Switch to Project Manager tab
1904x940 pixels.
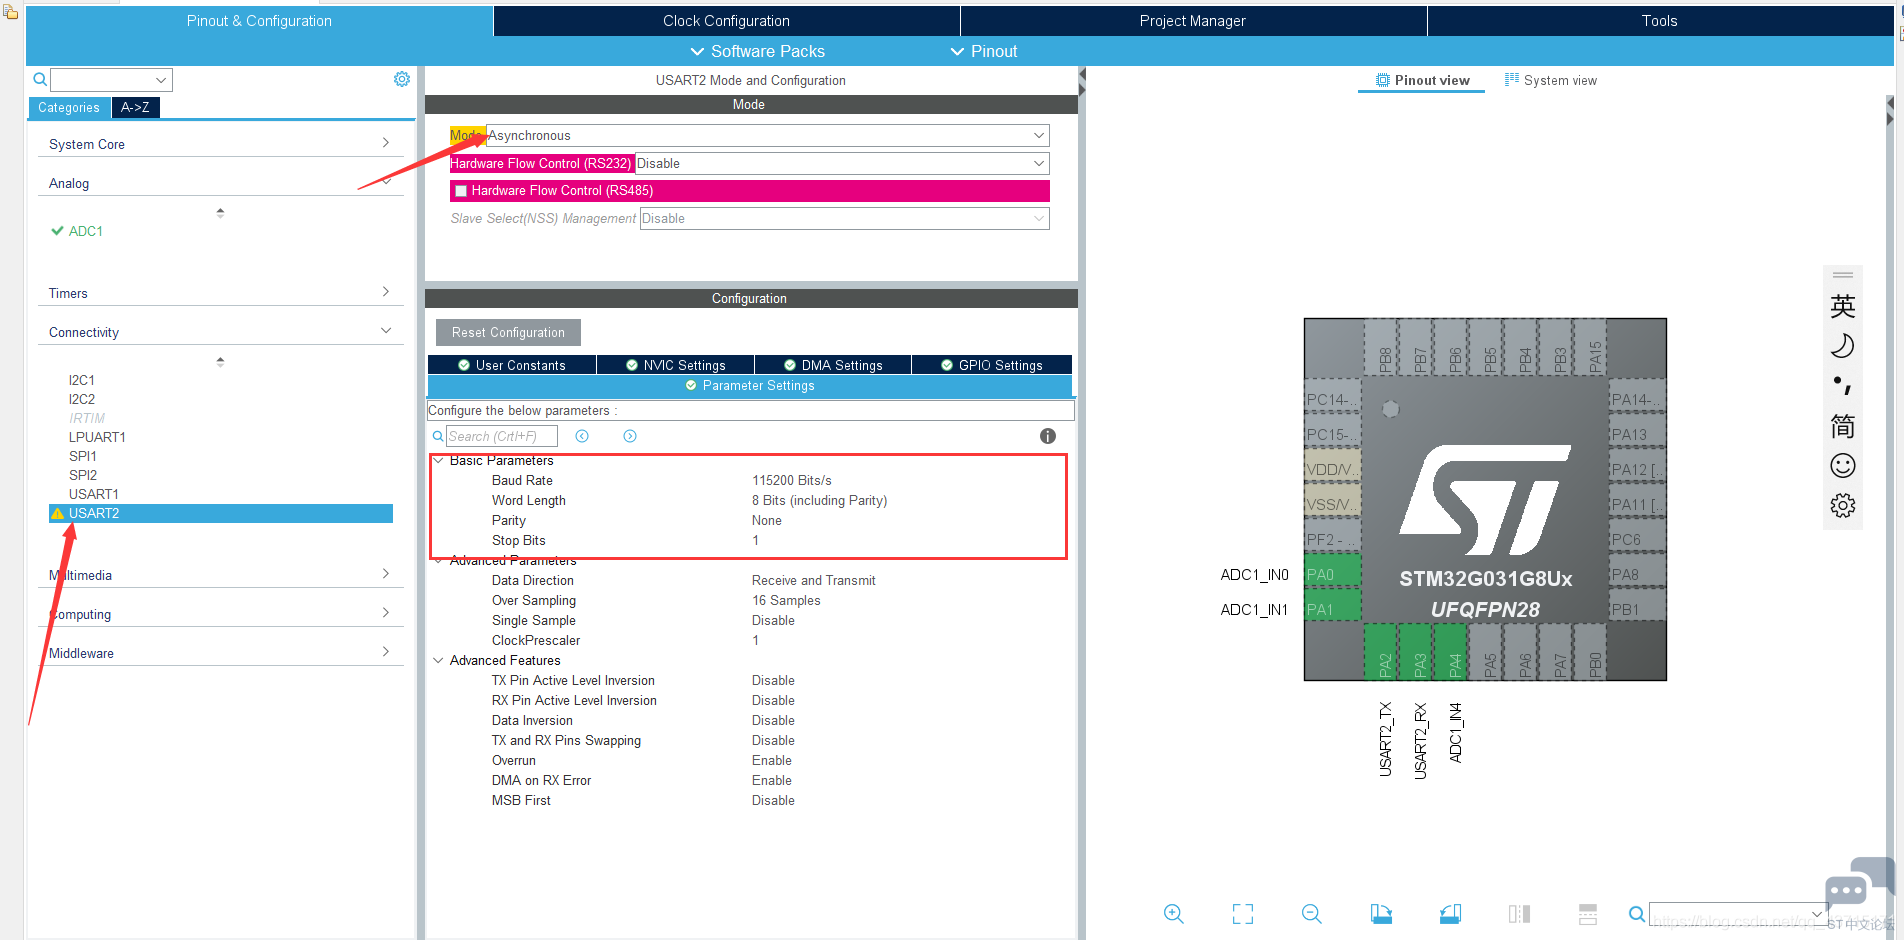1193,21
